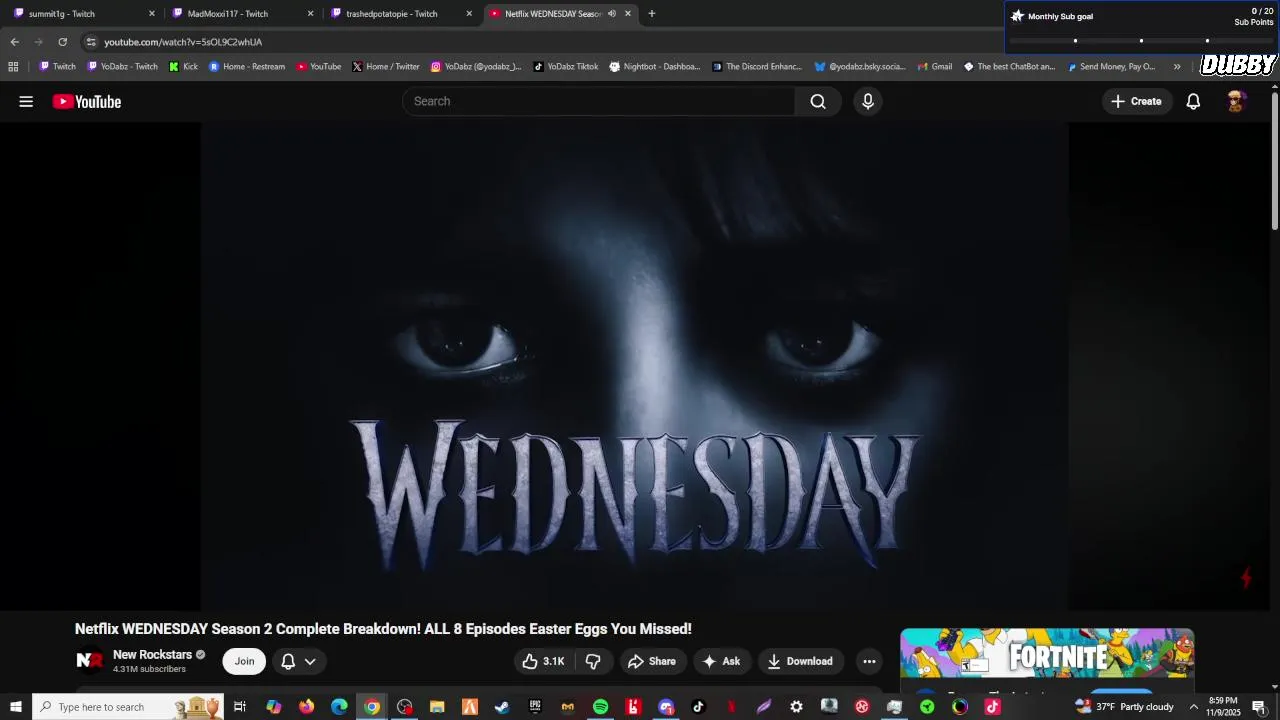
Task: Open Spotify from the taskbar
Action: (600, 707)
